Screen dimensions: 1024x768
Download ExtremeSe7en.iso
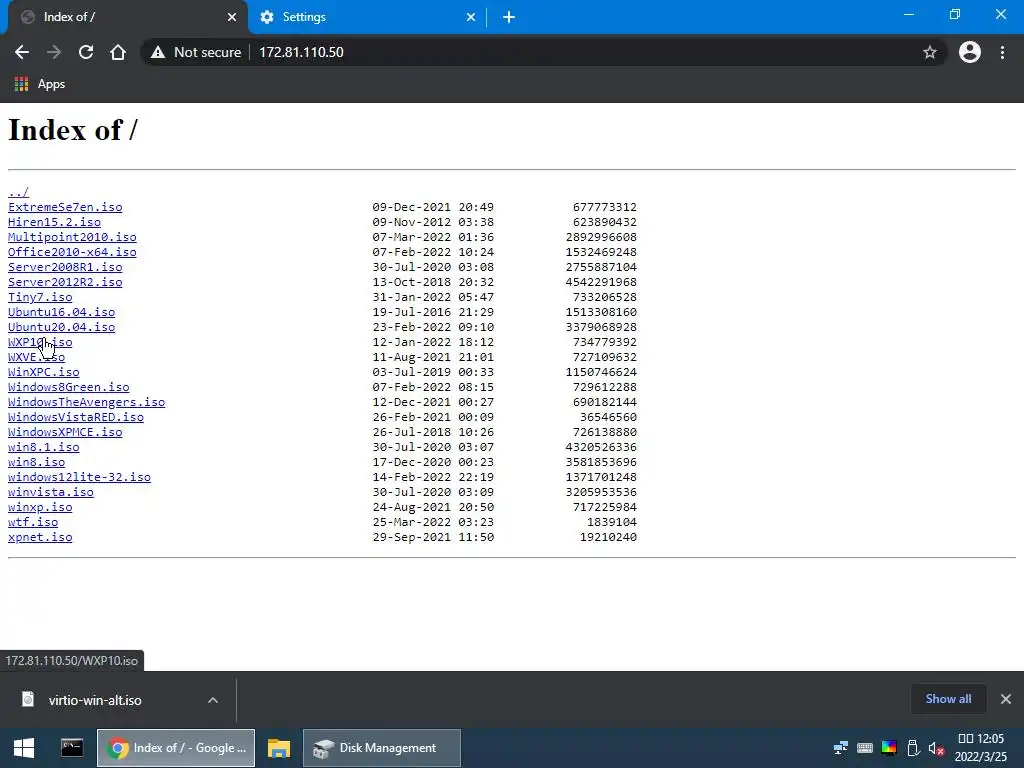(x=65, y=207)
